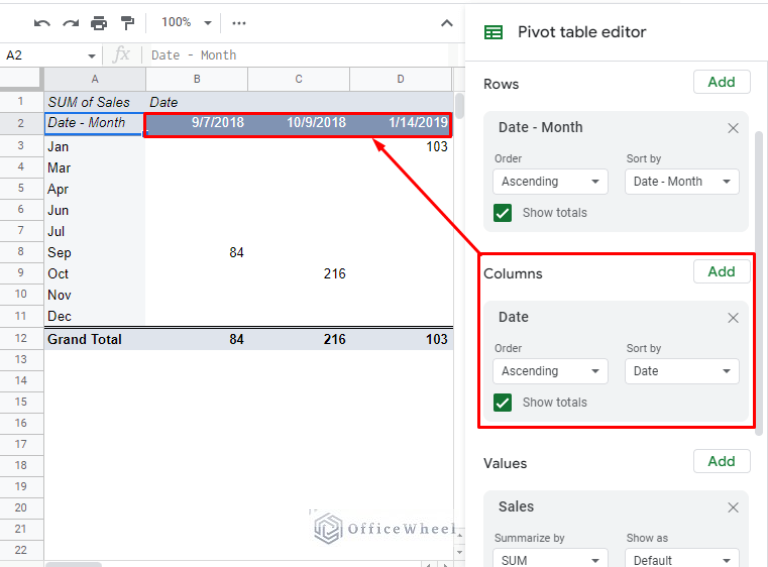Toggle Show totals under Date - Month
This screenshot has height=567, width=768.
(x=503, y=213)
